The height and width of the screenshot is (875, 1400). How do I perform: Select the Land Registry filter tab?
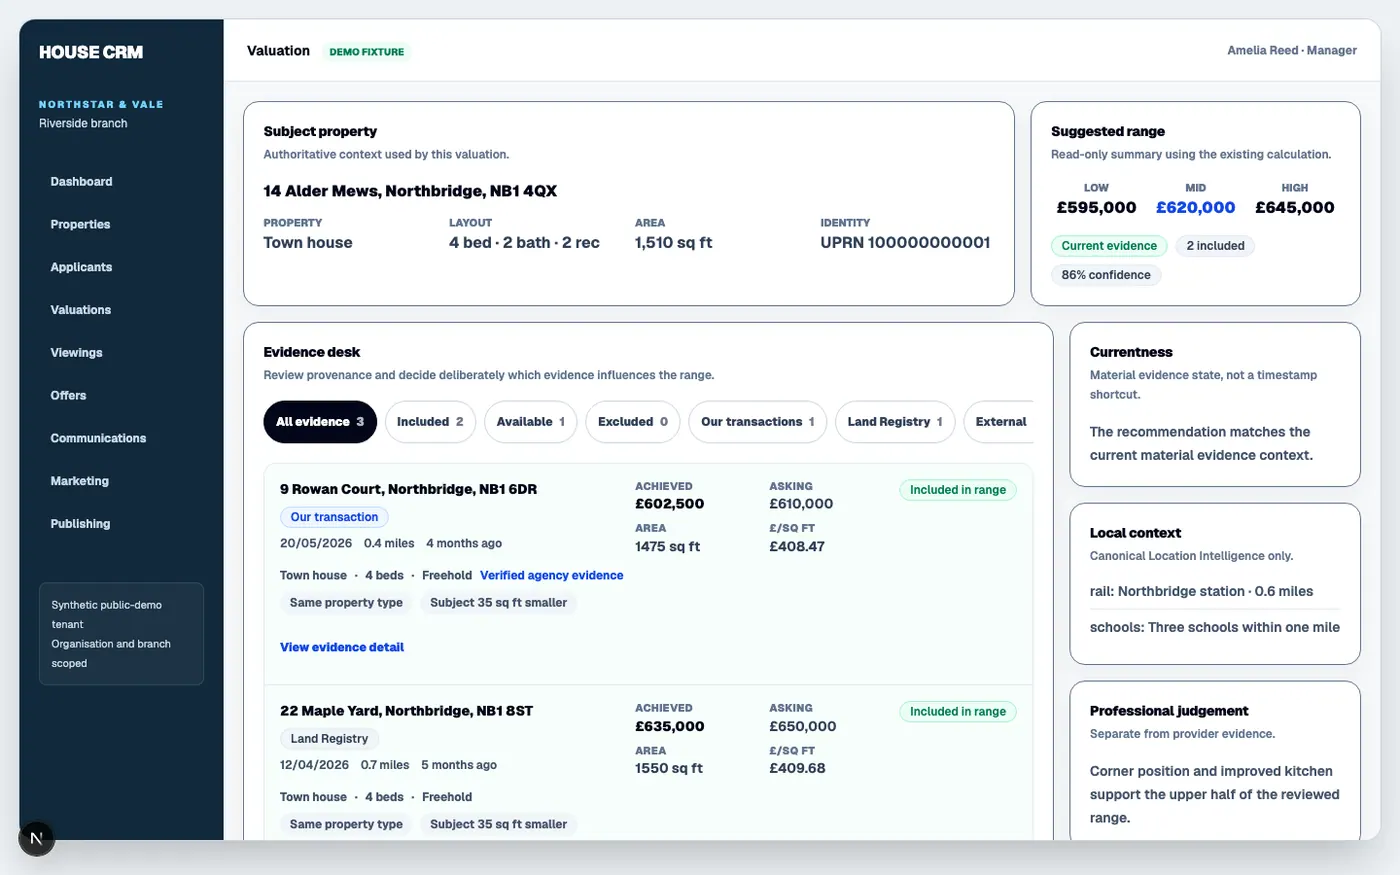coord(895,422)
